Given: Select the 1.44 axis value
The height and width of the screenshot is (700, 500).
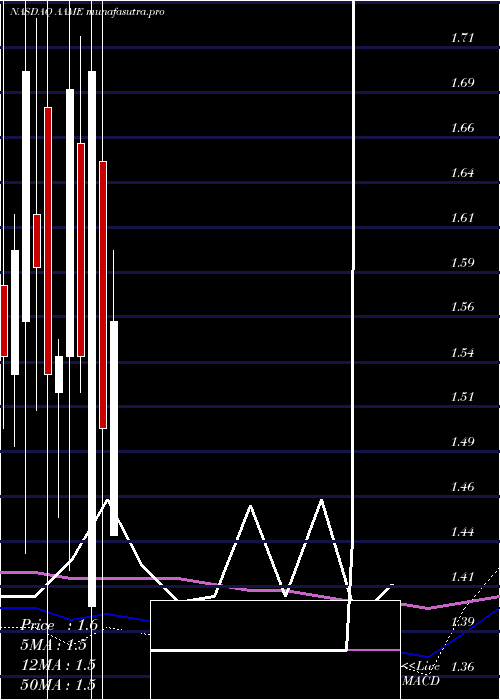Looking at the screenshot, I should click(462, 532).
